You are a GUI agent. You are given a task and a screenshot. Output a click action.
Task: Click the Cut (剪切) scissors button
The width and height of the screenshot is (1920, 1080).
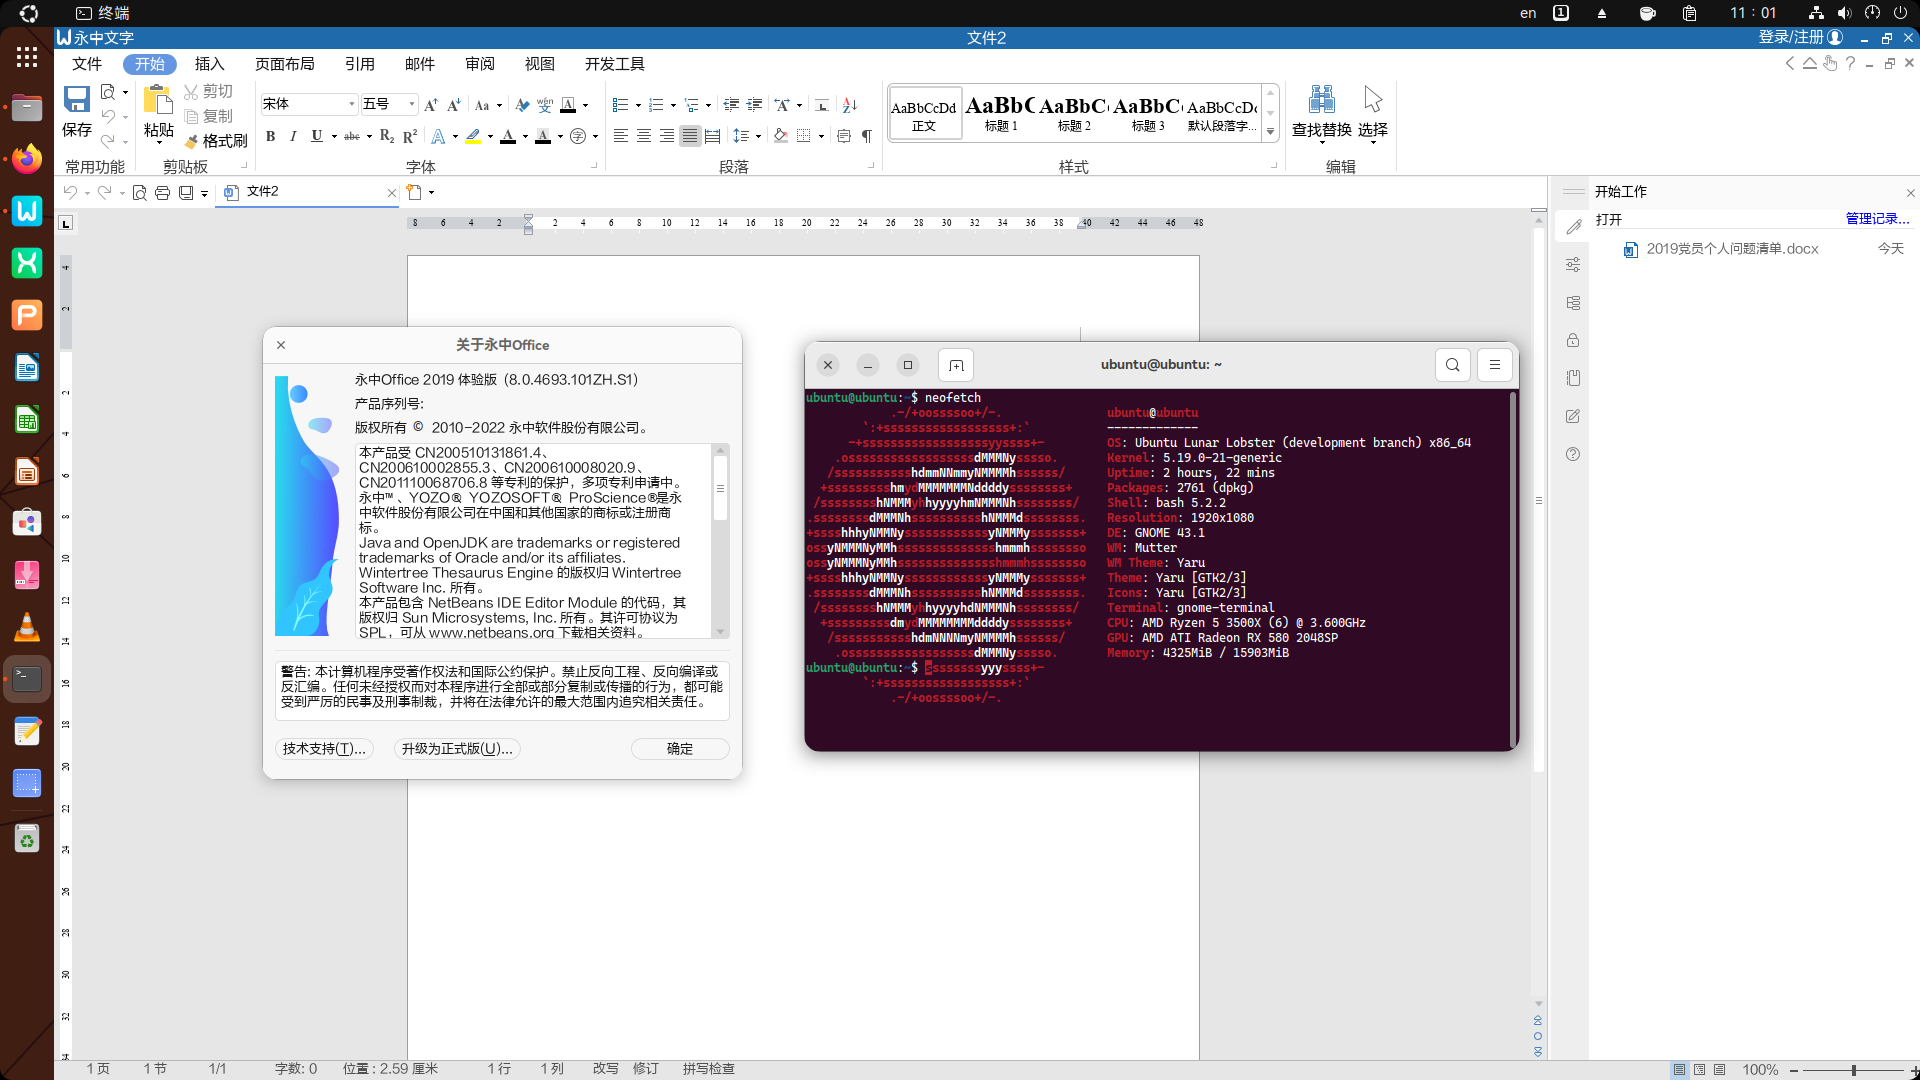[208, 91]
